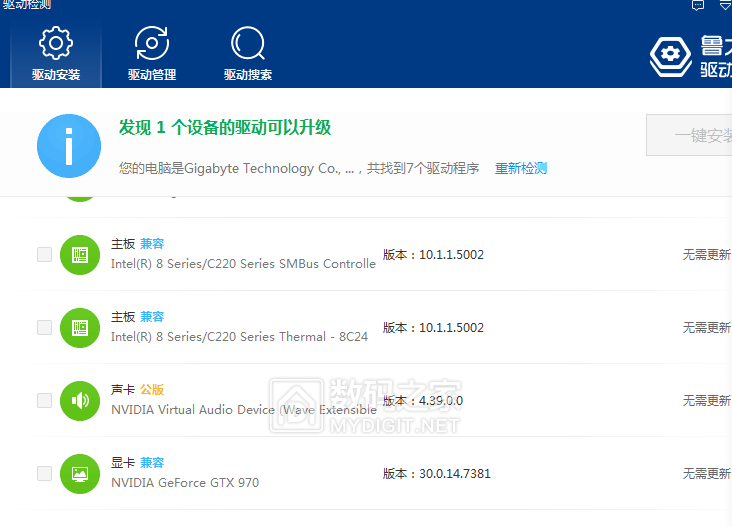Click the sound card speaker icon
The image size is (732, 527).
(x=80, y=401)
